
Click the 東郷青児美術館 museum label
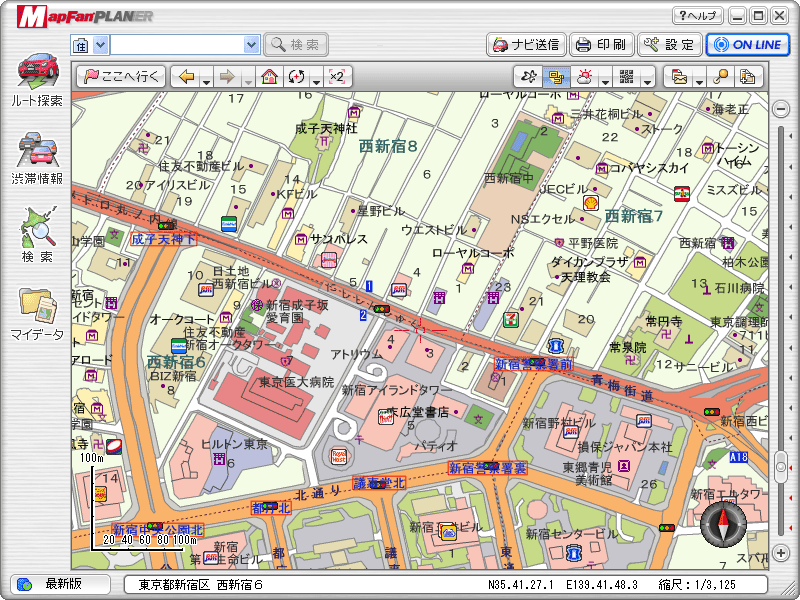587,473
